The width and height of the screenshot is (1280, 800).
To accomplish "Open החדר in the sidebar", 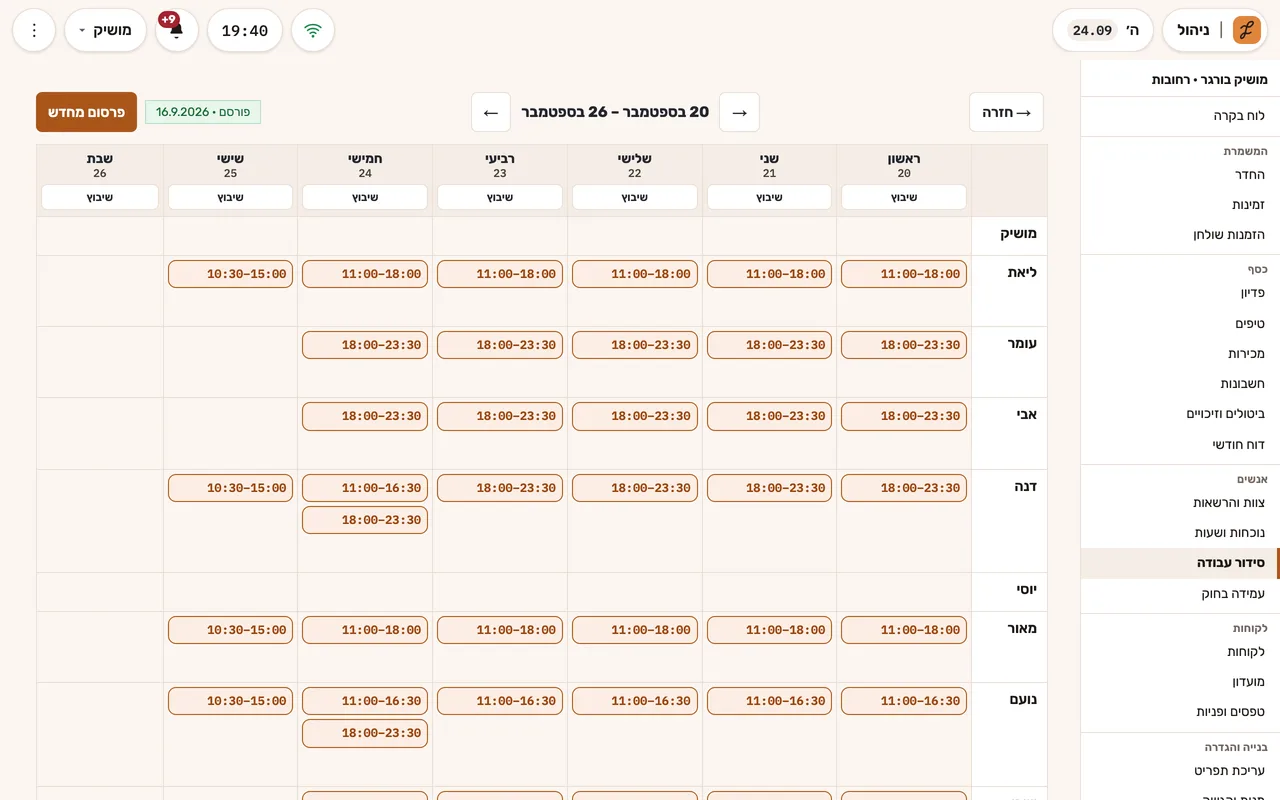I will pos(1180,175).
